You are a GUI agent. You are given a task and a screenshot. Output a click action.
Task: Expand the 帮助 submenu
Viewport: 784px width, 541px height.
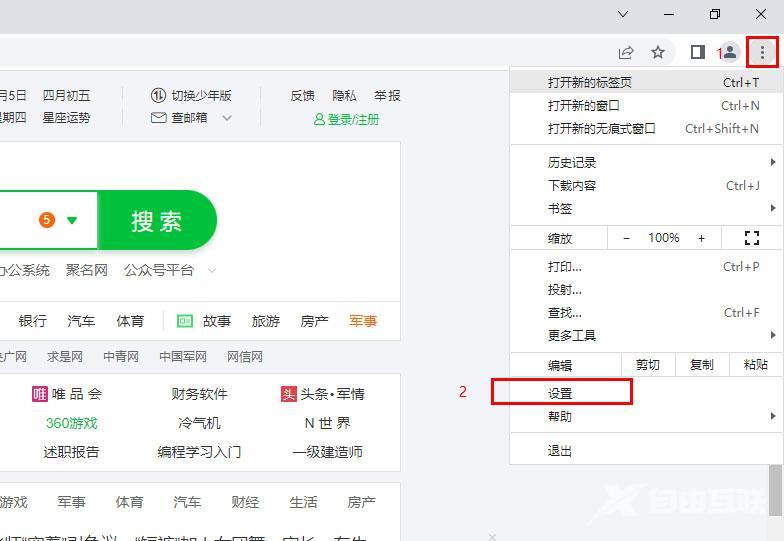[645, 416]
